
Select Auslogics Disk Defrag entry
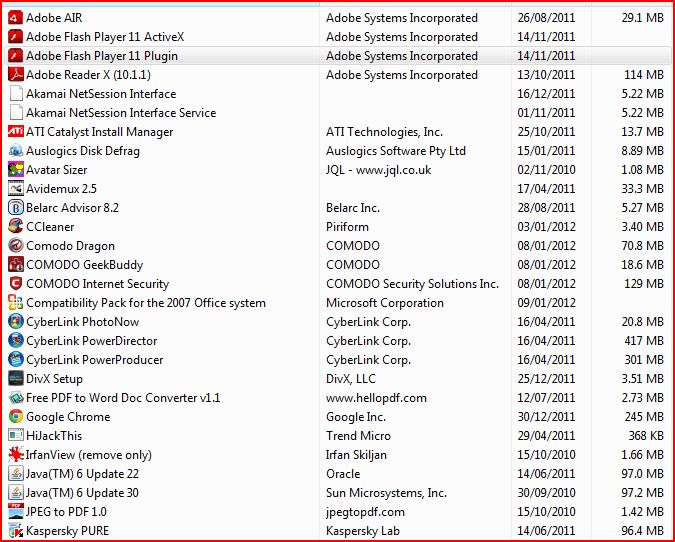(x=82, y=151)
